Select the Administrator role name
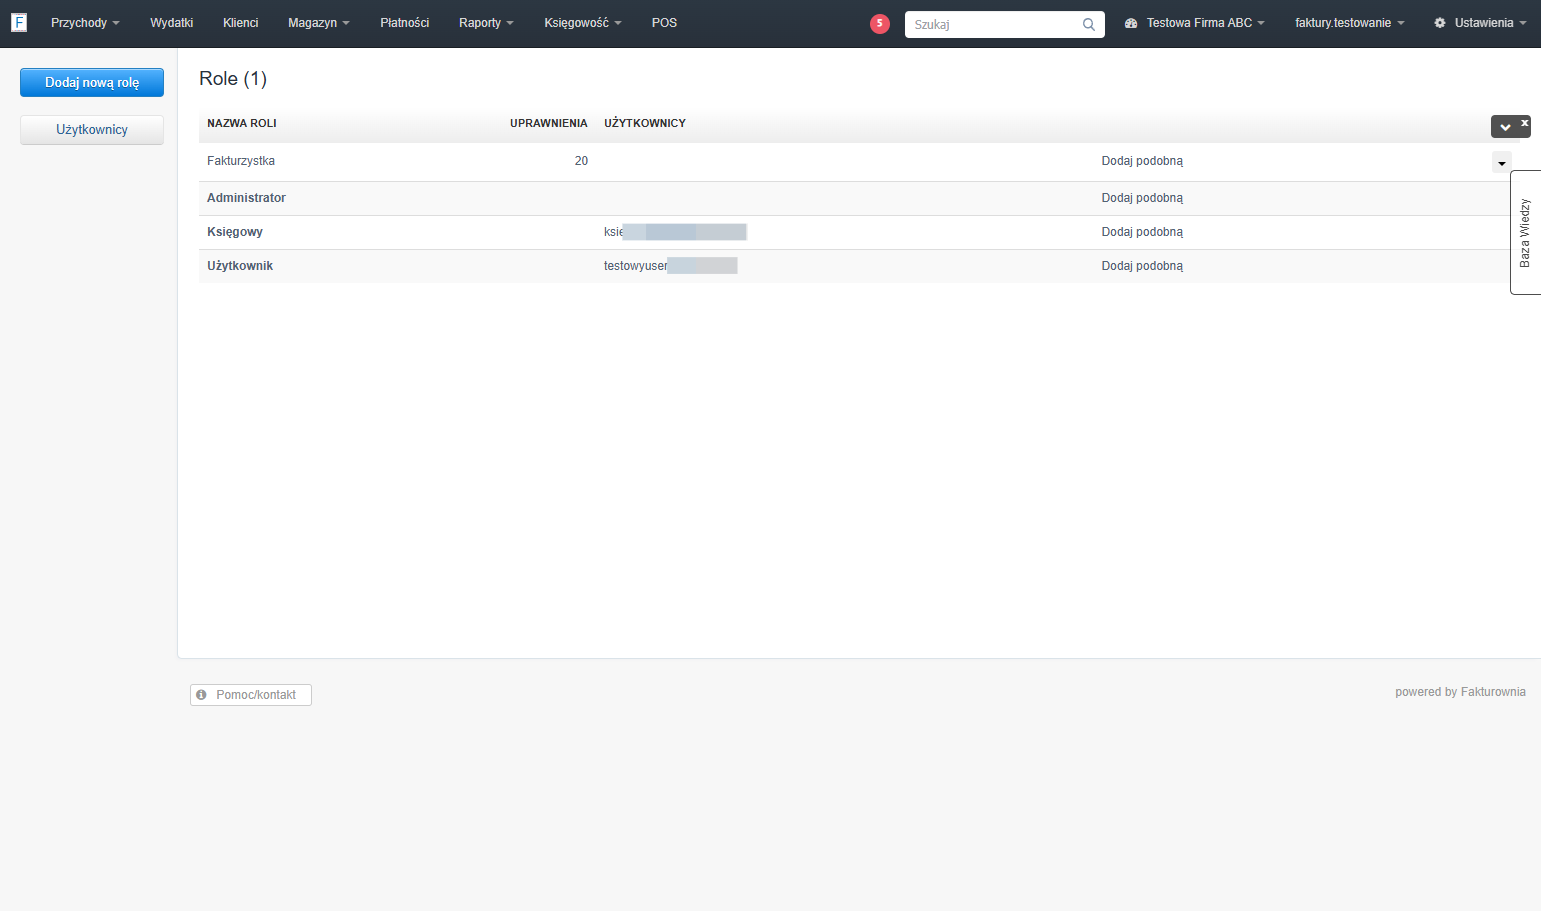This screenshot has width=1541, height=911. [x=246, y=198]
